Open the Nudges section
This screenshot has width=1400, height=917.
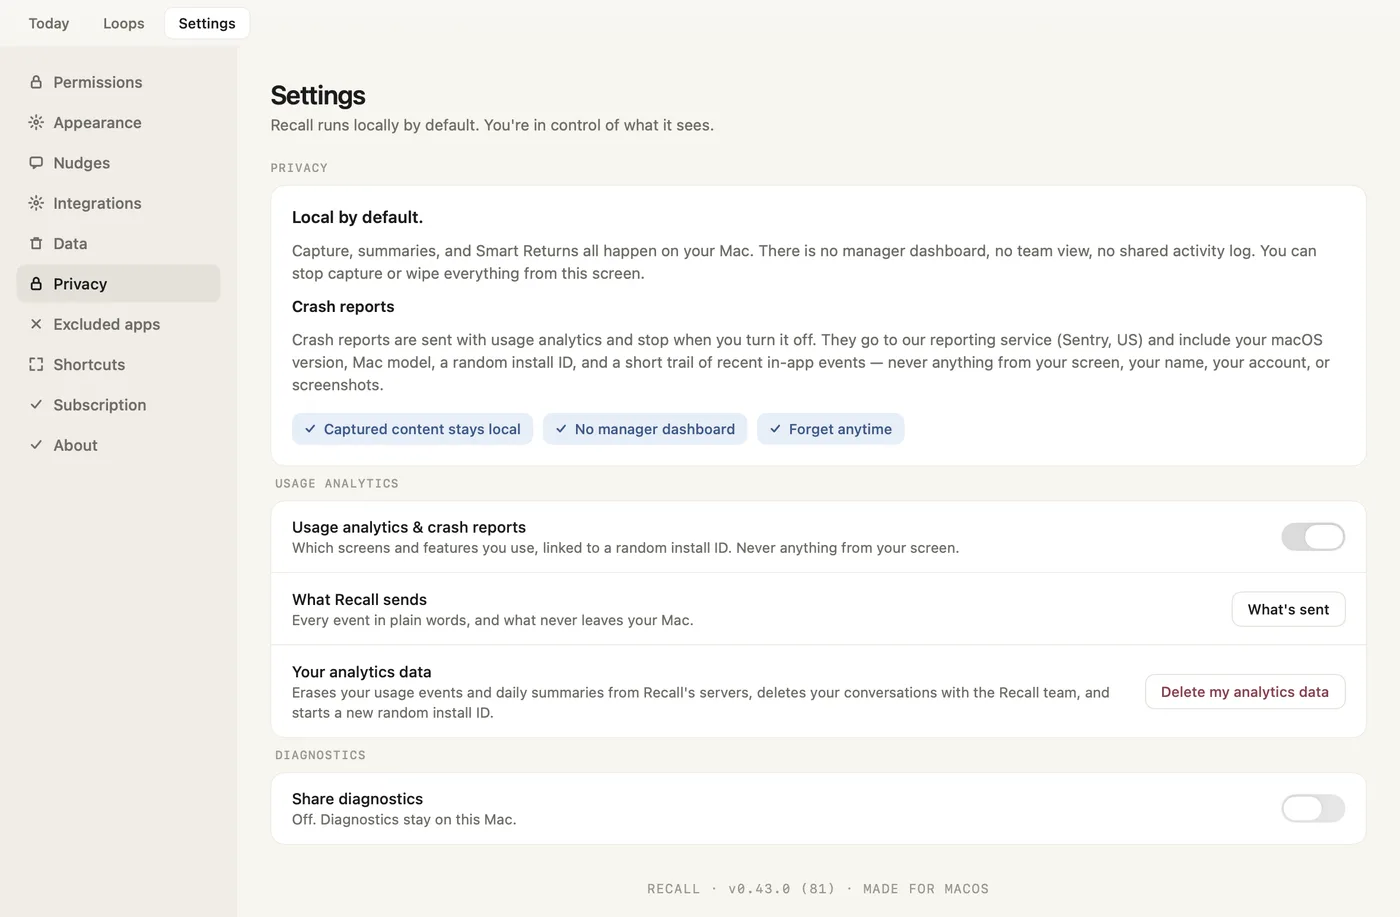[118, 163]
